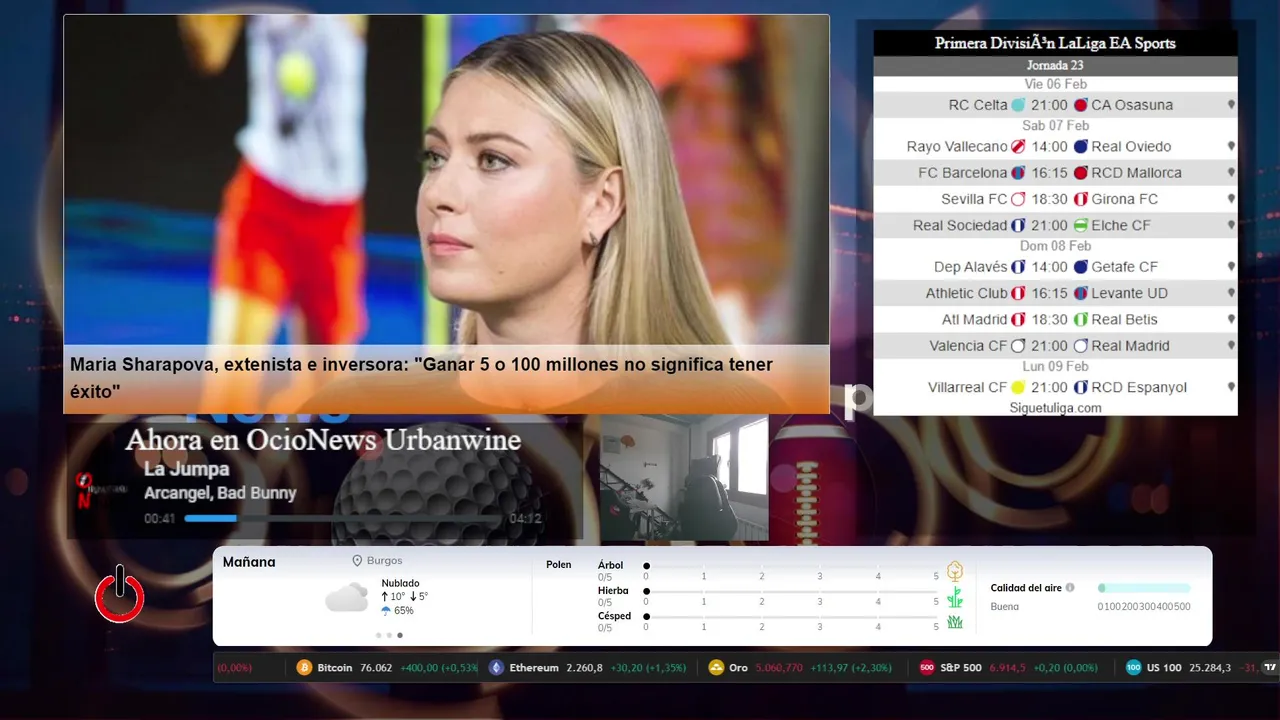Click the Girona FC crest
This screenshot has width=1280, height=720.
pyautogui.click(x=1080, y=199)
